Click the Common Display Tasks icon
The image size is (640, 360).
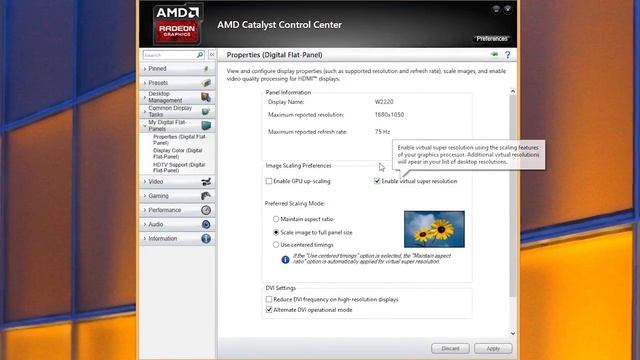pos(206,111)
